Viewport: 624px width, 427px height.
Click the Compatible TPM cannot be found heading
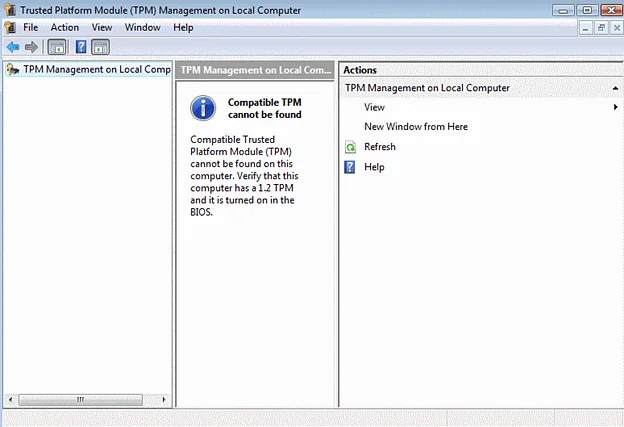[x=265, y=108]
